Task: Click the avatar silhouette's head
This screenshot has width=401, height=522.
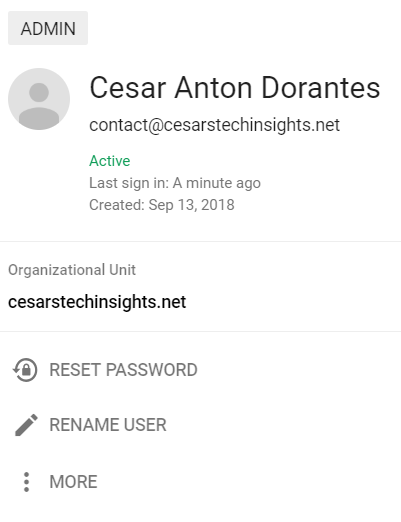Action: point(39,92)
